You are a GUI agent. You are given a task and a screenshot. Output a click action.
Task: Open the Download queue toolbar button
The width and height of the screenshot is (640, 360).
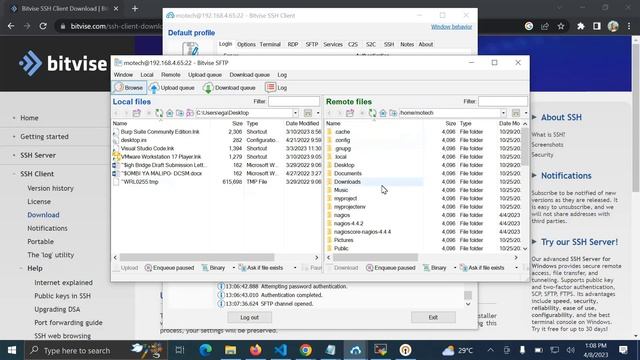pos(229,88)
